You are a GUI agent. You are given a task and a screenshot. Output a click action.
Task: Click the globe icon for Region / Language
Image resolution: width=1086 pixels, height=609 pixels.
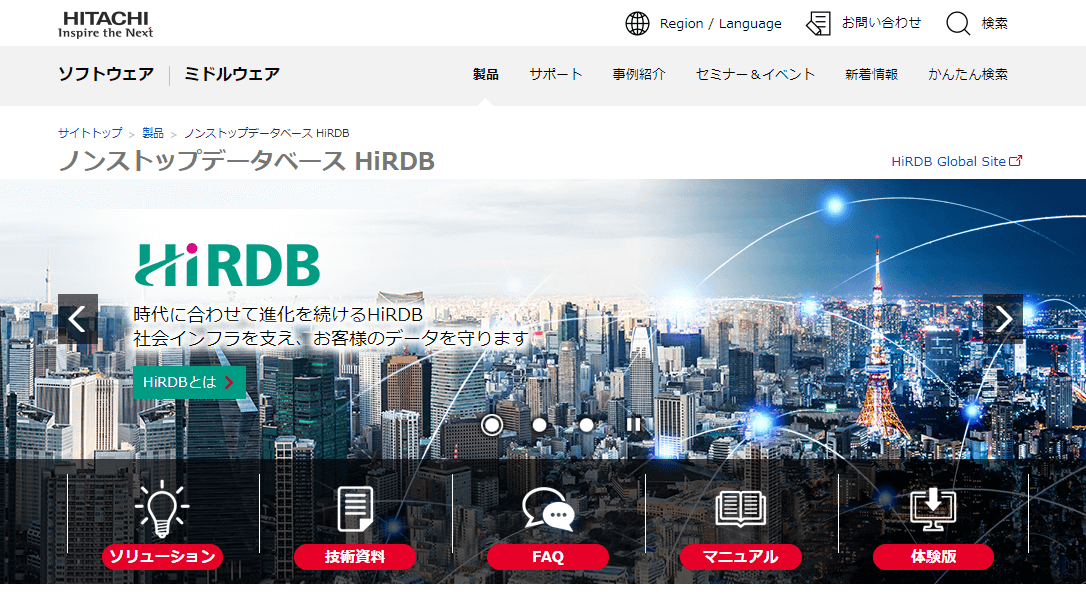[637, 24]
